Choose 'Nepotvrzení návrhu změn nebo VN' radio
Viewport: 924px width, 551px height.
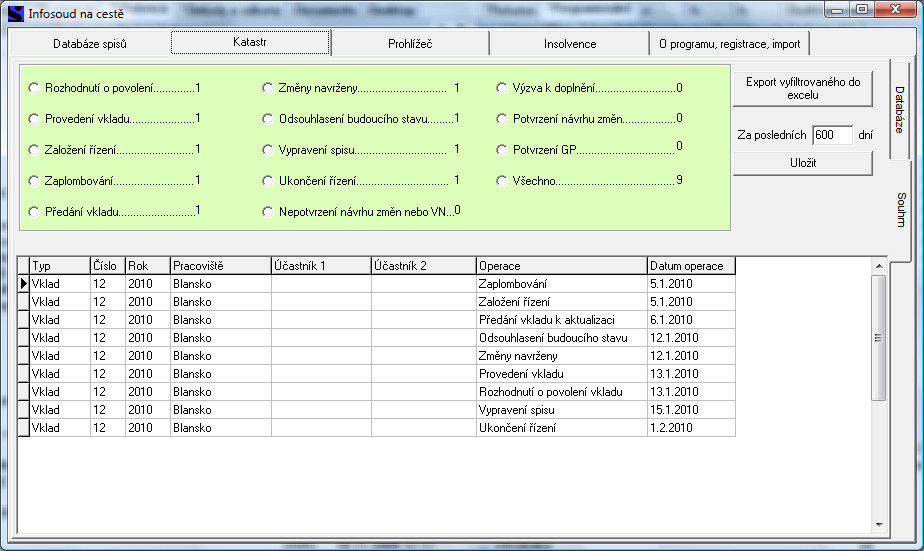(x=268, y=211)
